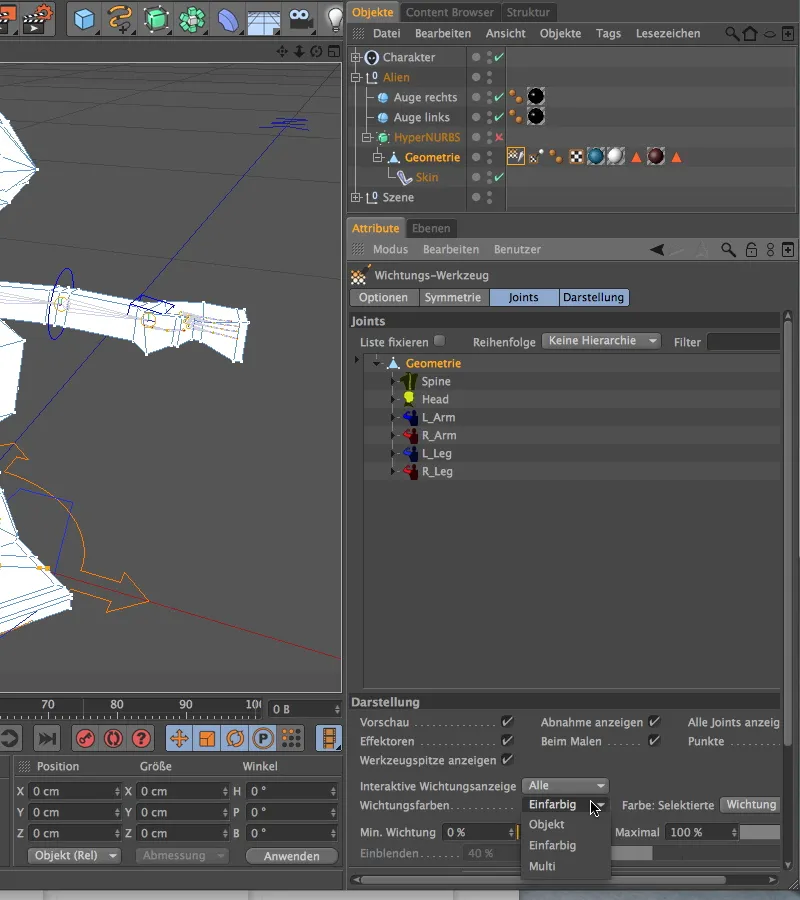The image size is (800, 900).
Task: Open the Reihenfolge Keine Hierarchie dropdown
Action: [601, 341]
